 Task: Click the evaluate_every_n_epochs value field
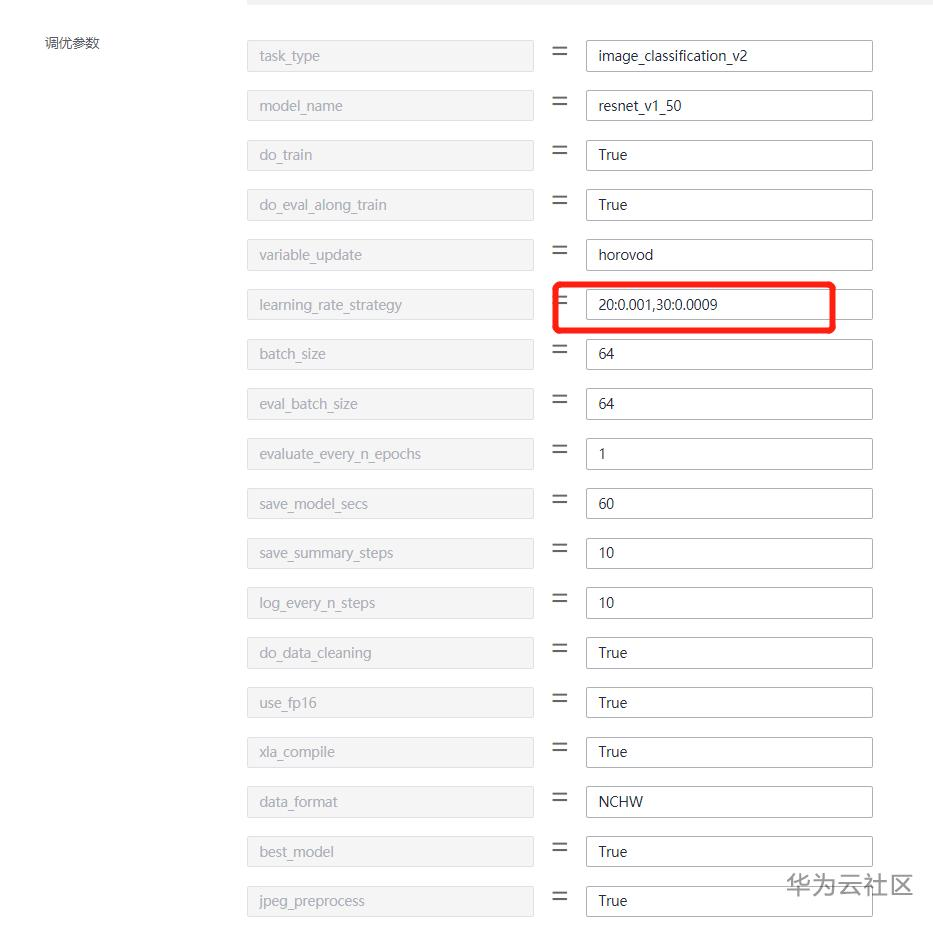pyautogui.click(x=728, y=454)
